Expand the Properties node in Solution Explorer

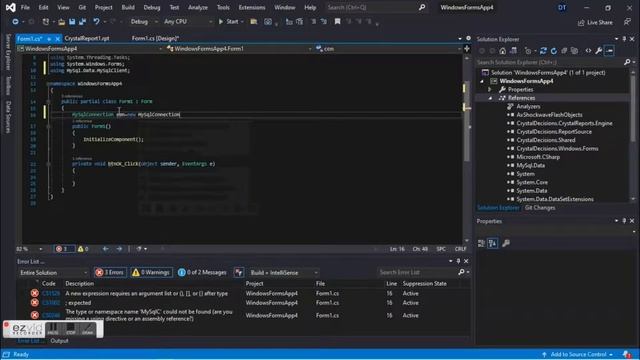pos(490,89)
